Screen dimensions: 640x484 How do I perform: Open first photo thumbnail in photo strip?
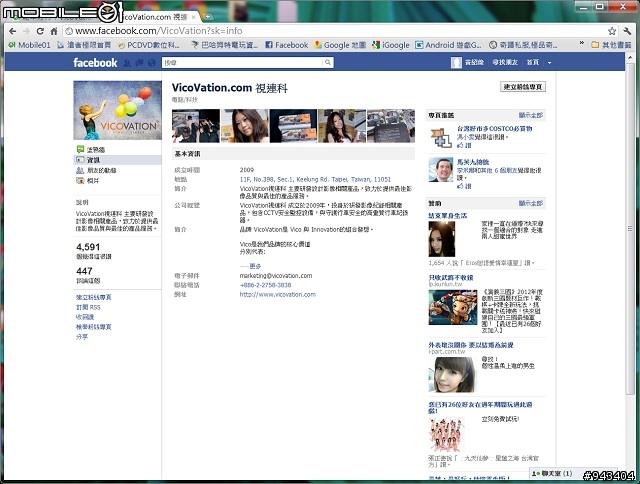point(196,126)
